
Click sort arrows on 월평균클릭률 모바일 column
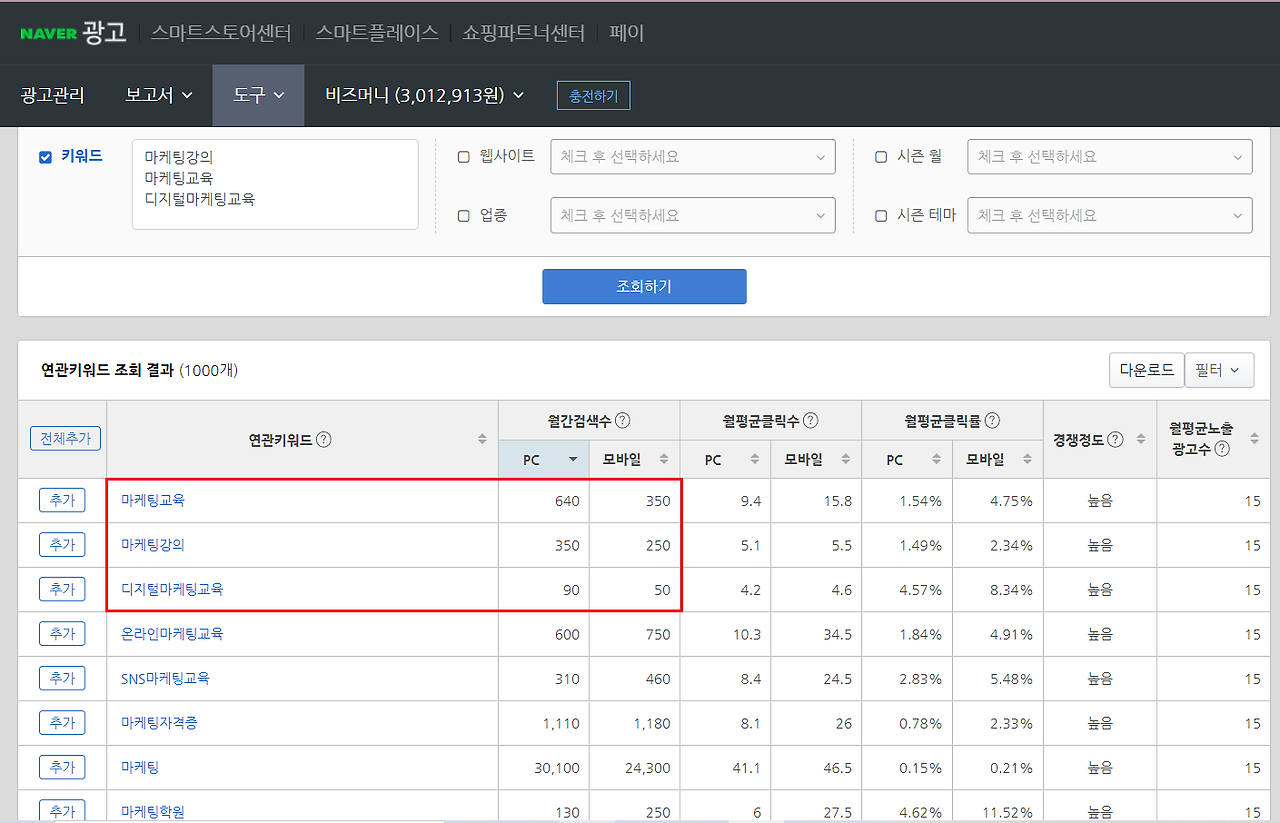1028,460
